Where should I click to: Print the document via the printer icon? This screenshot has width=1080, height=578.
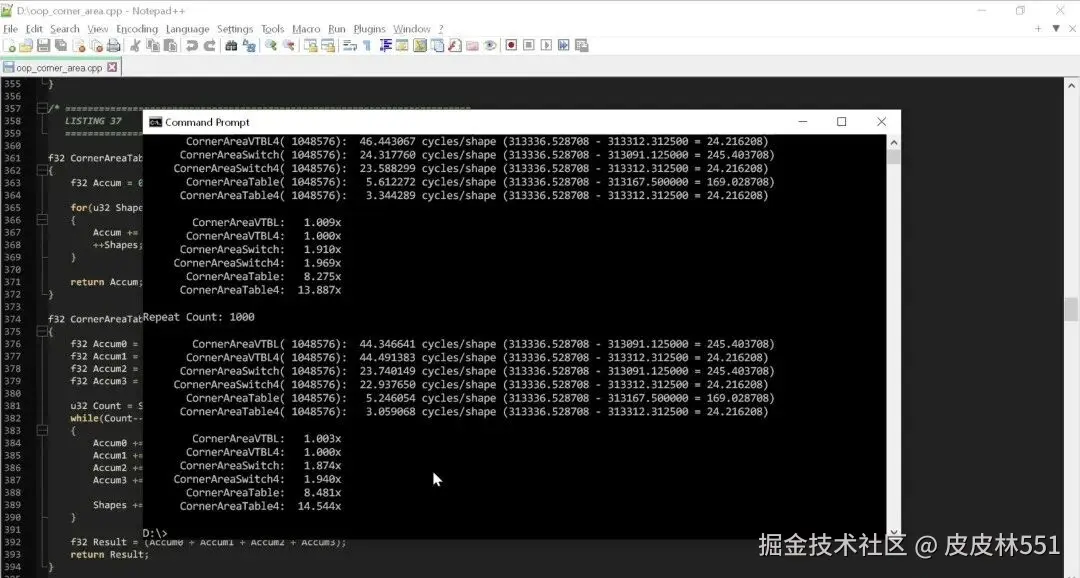tap(114, 45)
